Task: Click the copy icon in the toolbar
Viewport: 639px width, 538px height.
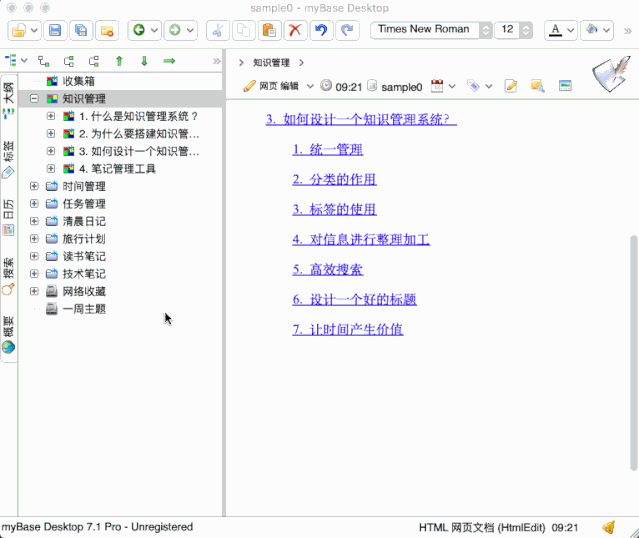Action: (x=243, y=30)
